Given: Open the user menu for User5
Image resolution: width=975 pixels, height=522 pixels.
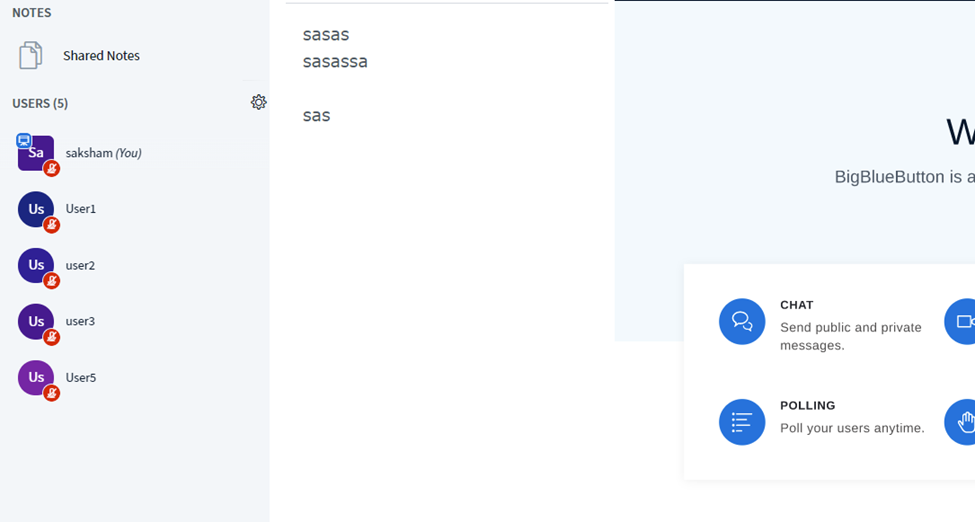Looking at the screenshot, I should 134,378.
